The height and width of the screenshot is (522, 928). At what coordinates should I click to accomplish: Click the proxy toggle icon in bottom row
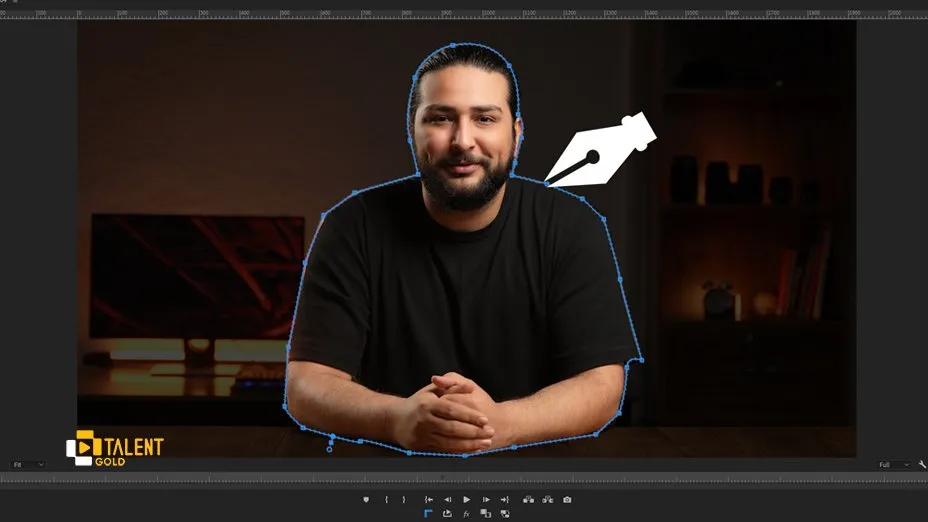pos(505,513)
